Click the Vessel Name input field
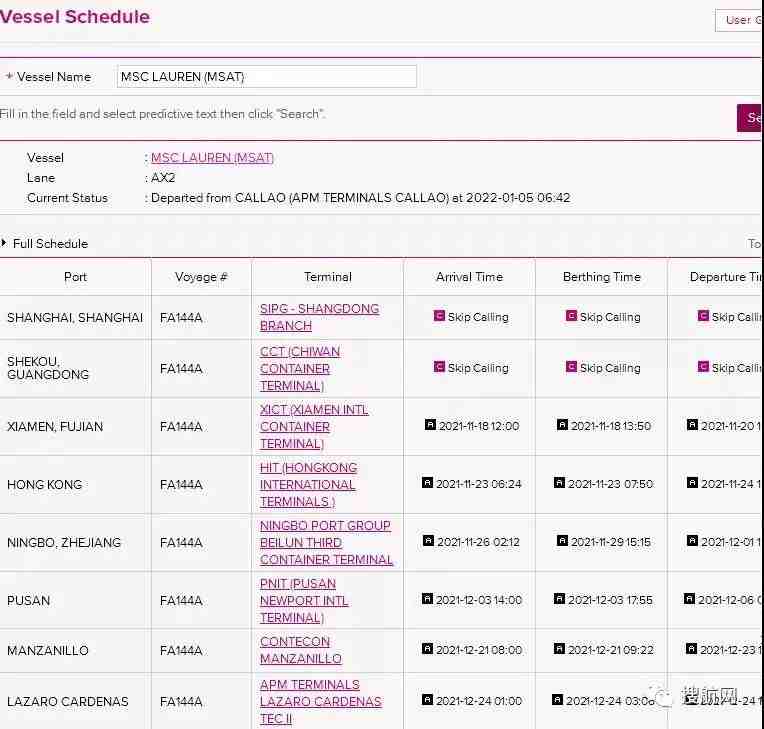 [x=267, y=77]
